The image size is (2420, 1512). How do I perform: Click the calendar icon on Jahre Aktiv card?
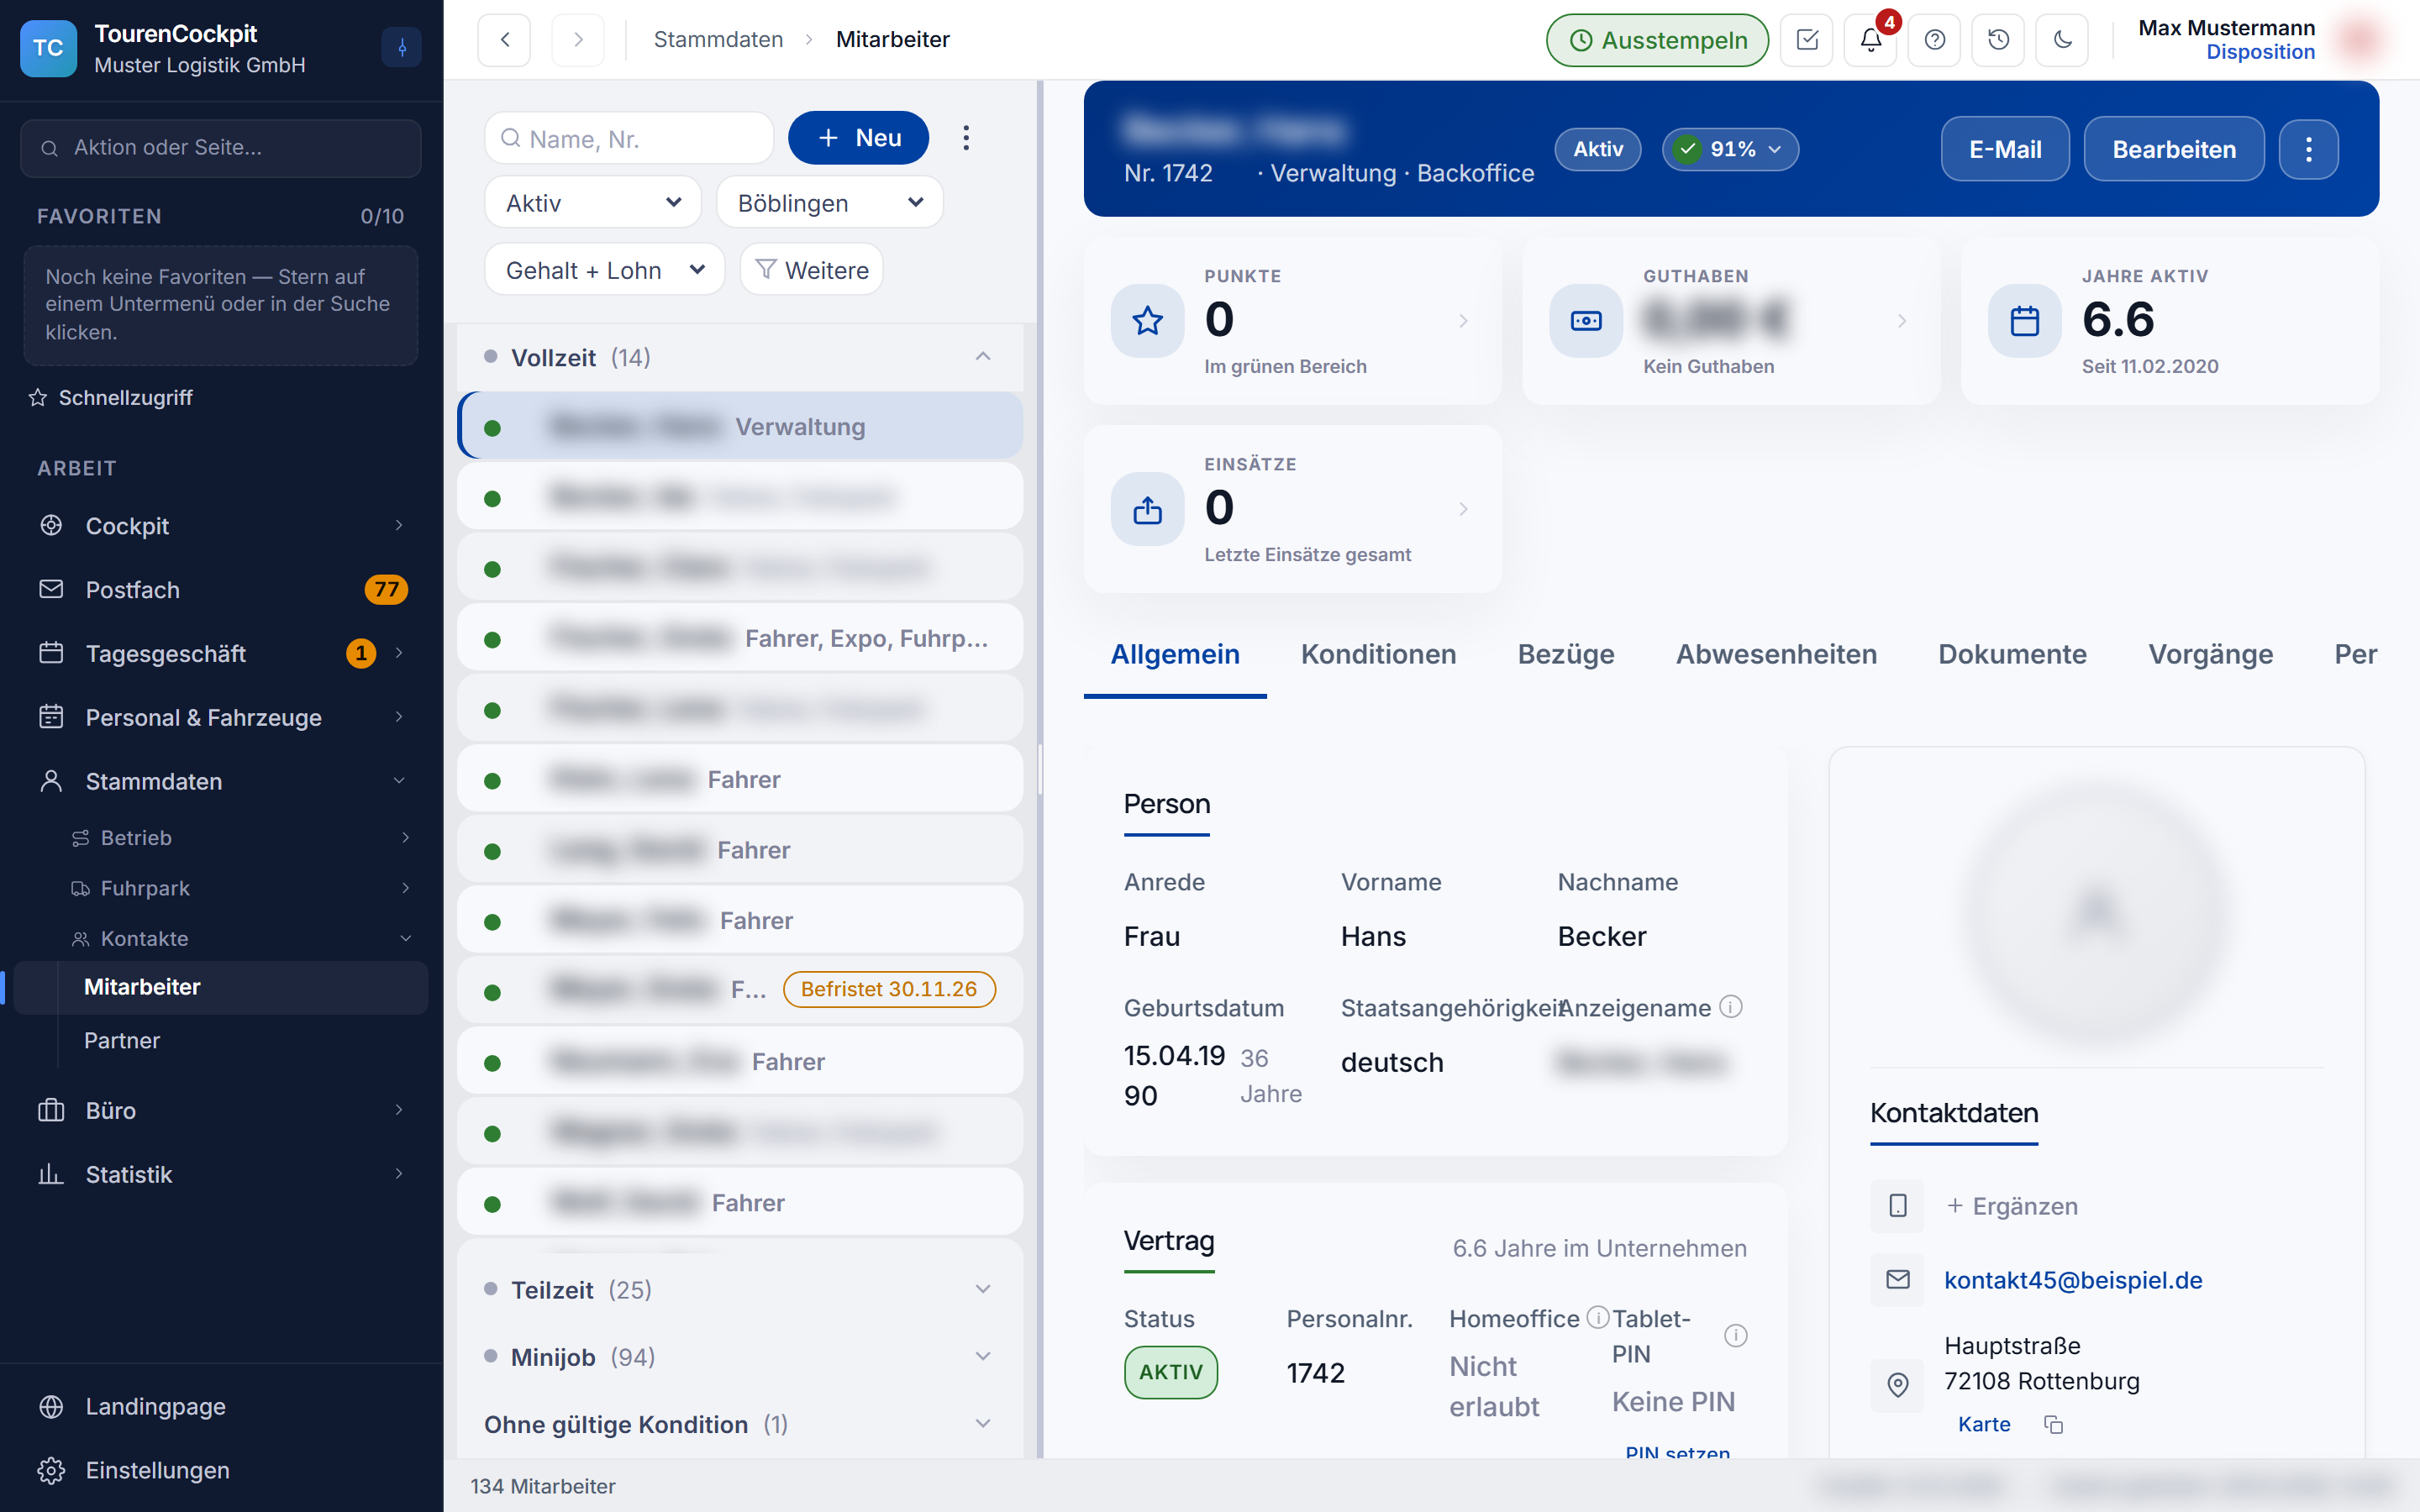point(2025,321)
